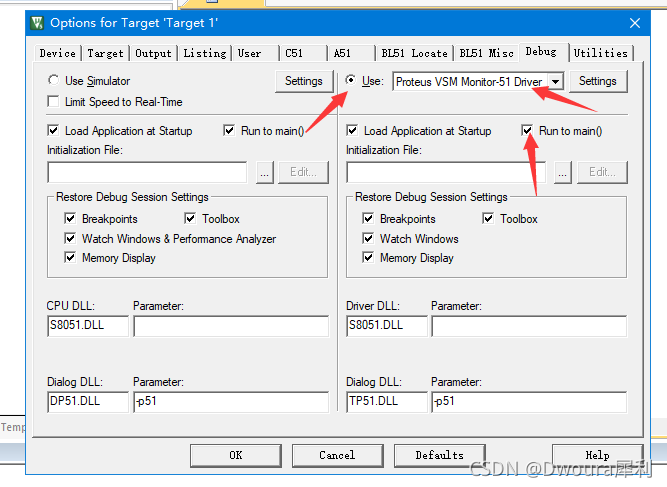Screen dimensions: 667x487
Task: Toggle driver Load Application at Startup
Action: tap(352, 130)
